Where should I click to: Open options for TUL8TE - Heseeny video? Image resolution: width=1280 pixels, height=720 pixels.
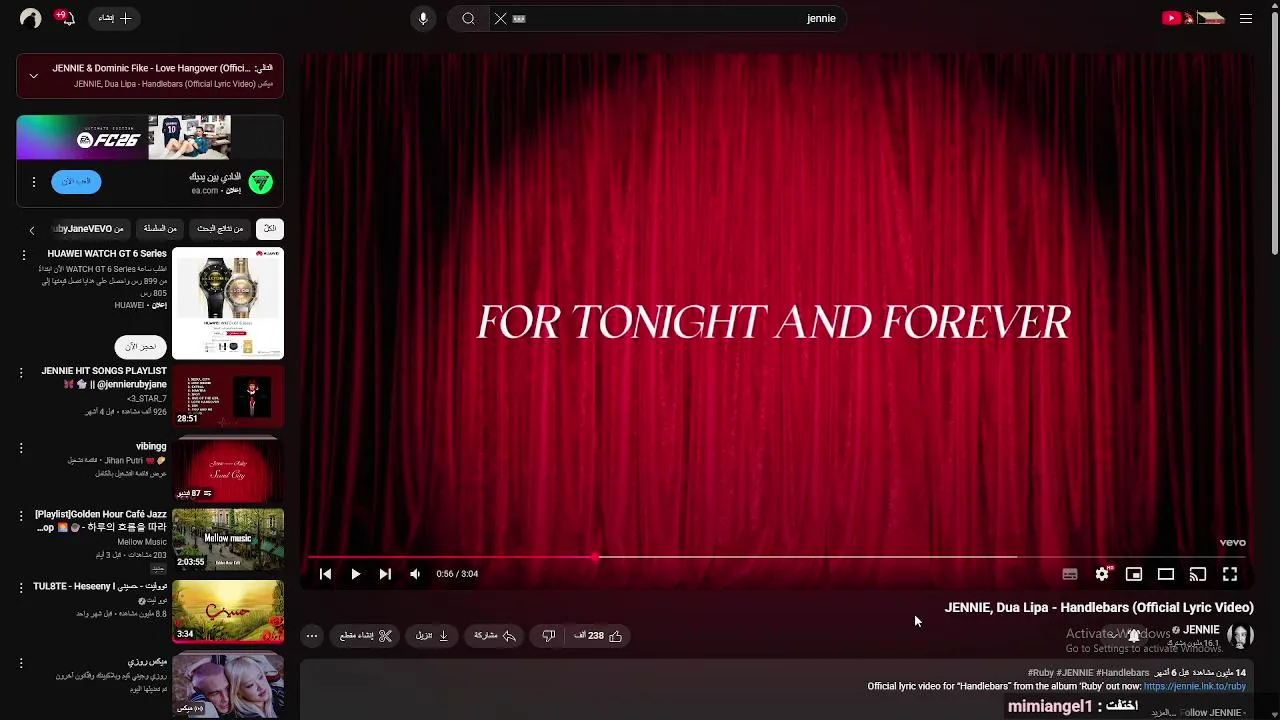point(21,588)
